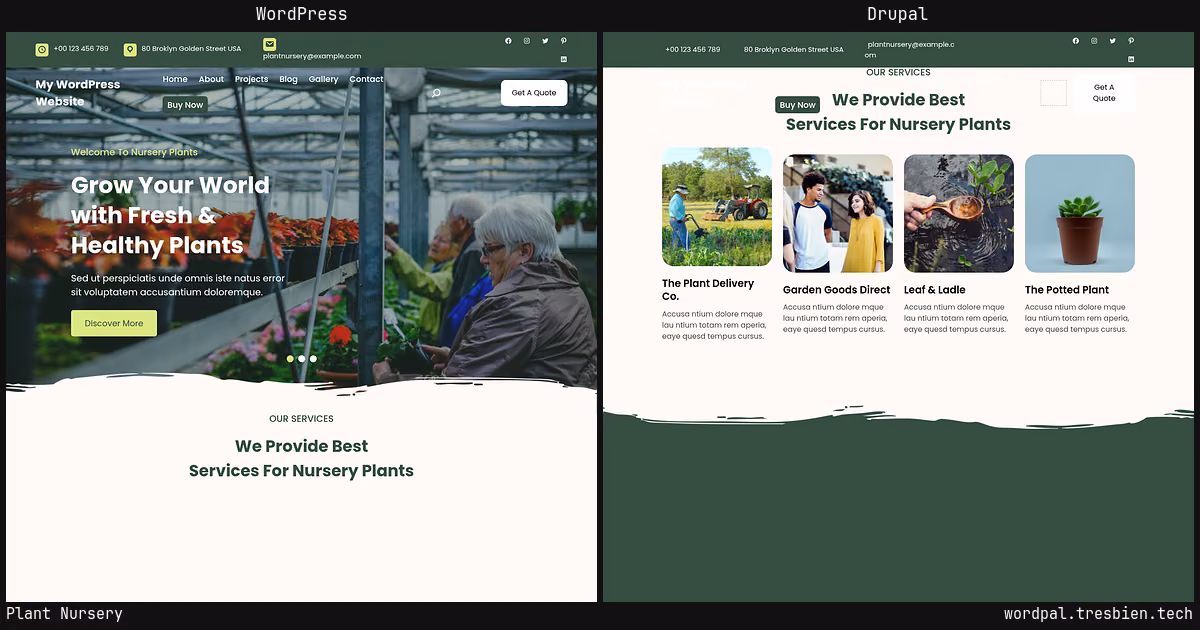1200x630 pixels.
Task: Click the Discover More button on hero banner
Action: 114,323
